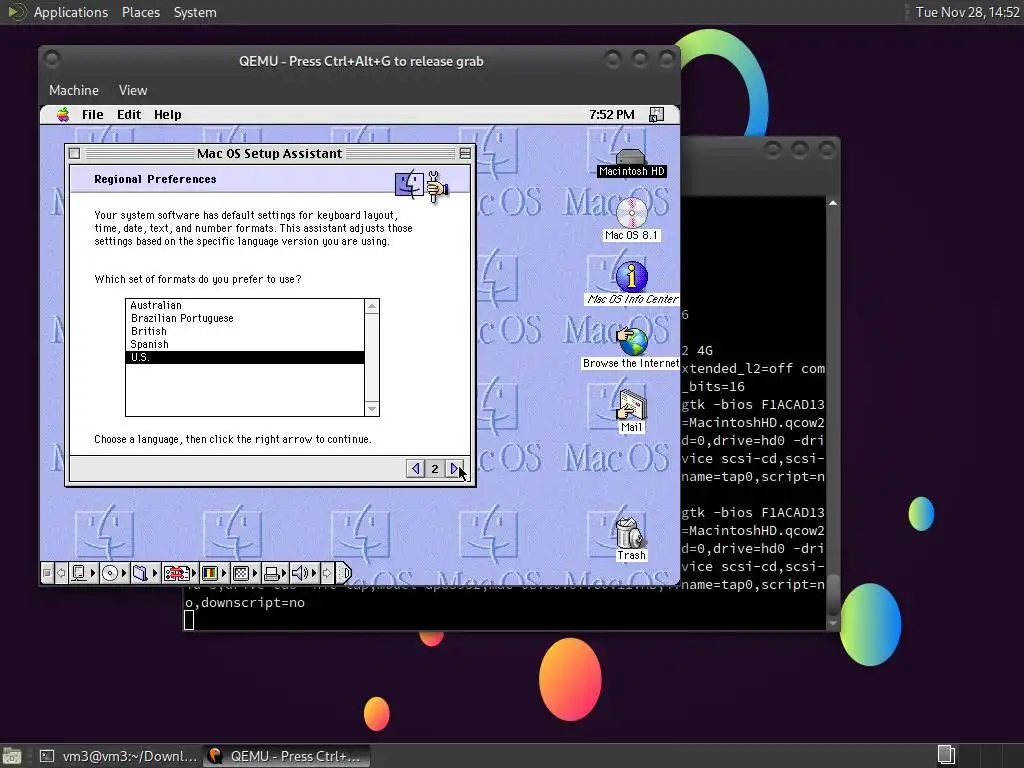Click the Setup Assistant Finder face icon
Viewport: 1024px width, 768px height.
409,184
